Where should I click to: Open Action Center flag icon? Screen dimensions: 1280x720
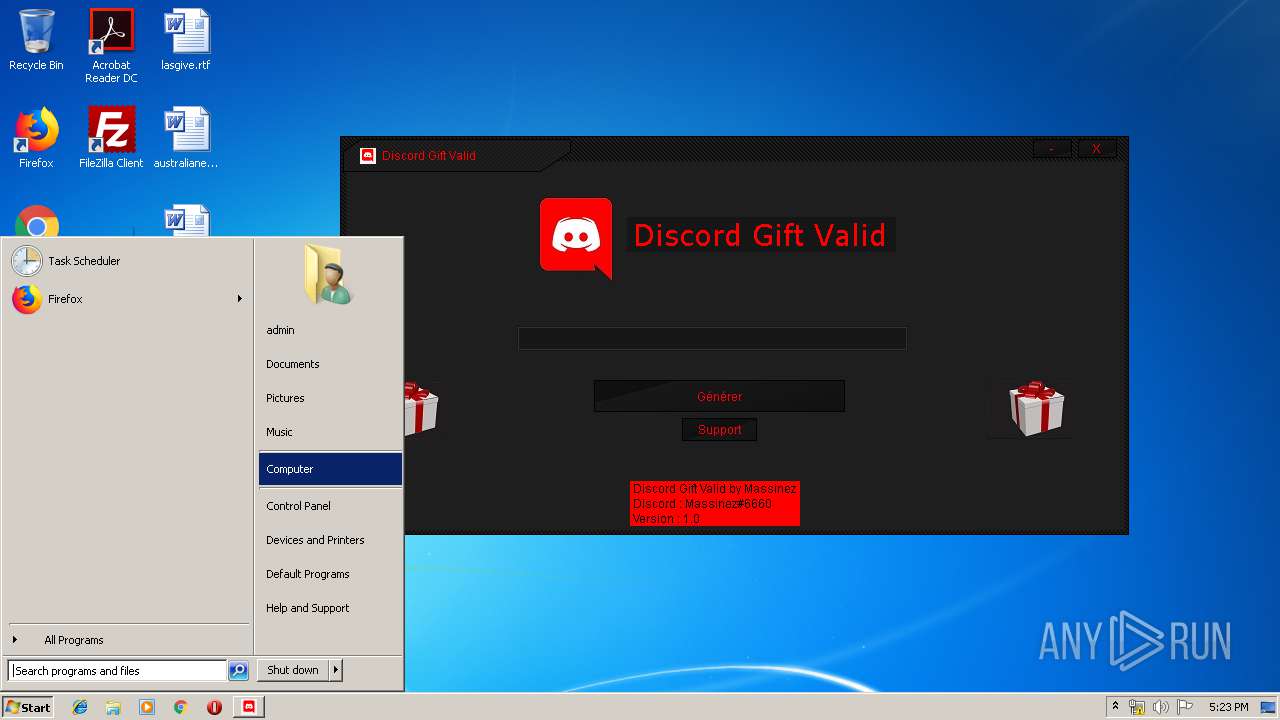pos(1185,707)
